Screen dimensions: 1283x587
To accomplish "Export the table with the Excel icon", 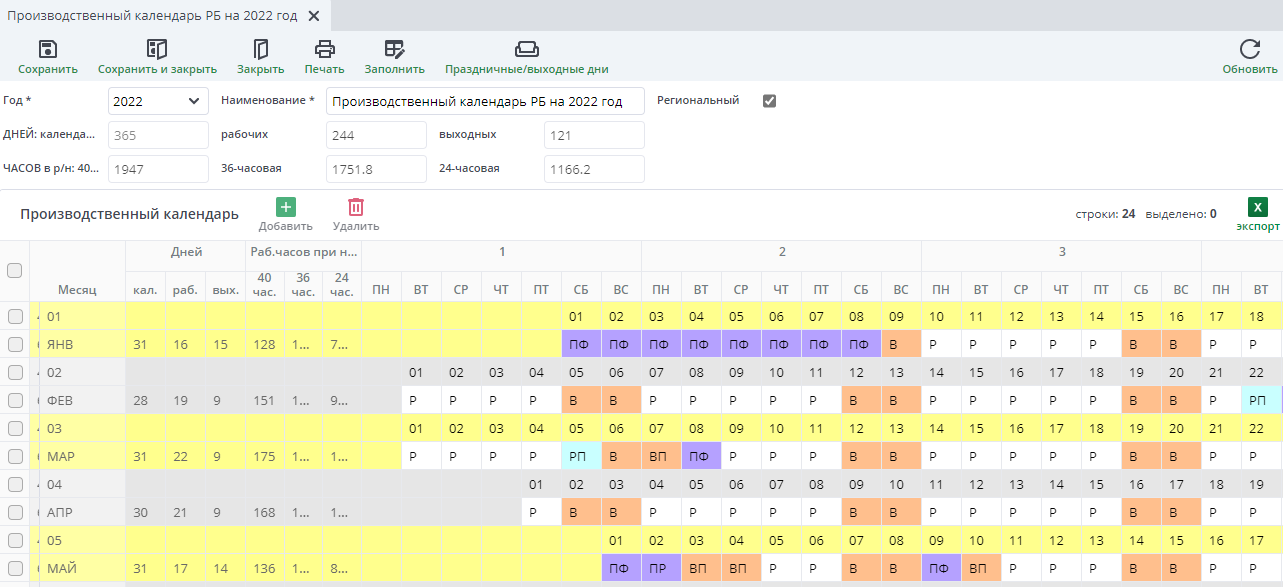I will pyautogui.click(x=1258, y=207).
